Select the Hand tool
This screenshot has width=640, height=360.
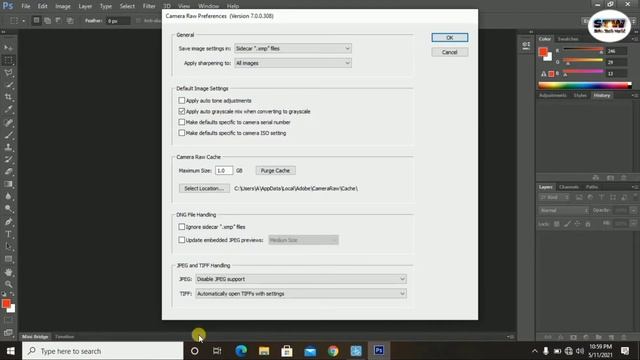pos(8,272)
